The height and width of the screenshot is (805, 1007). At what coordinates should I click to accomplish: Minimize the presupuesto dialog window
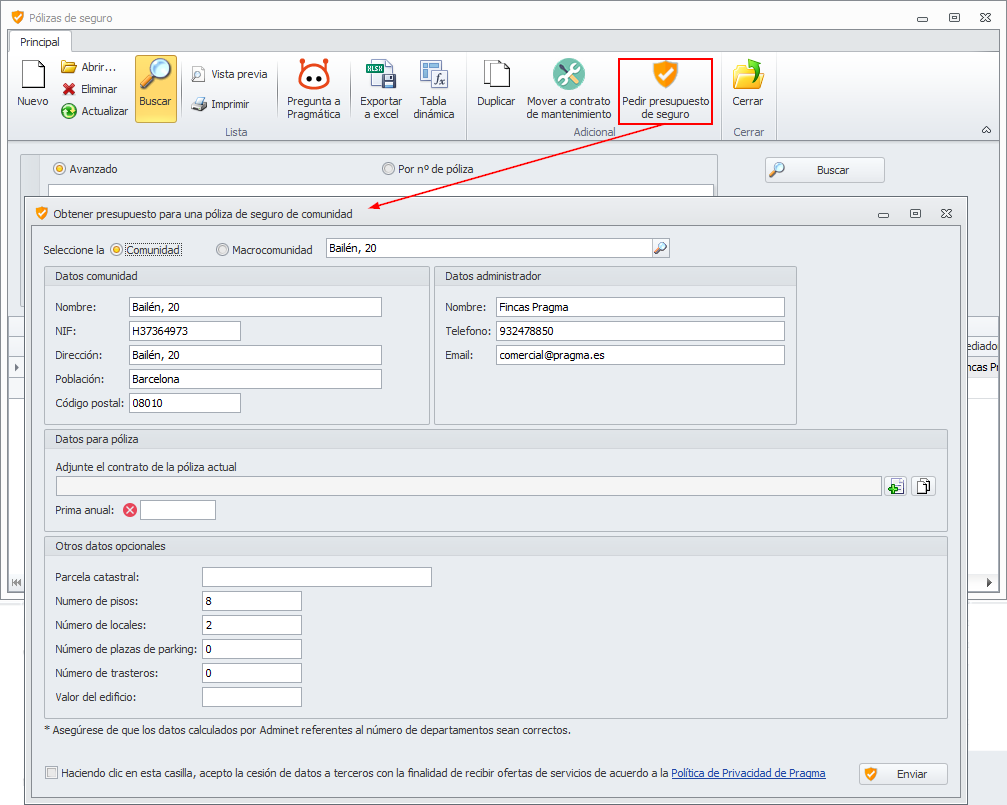click(884, 214)
